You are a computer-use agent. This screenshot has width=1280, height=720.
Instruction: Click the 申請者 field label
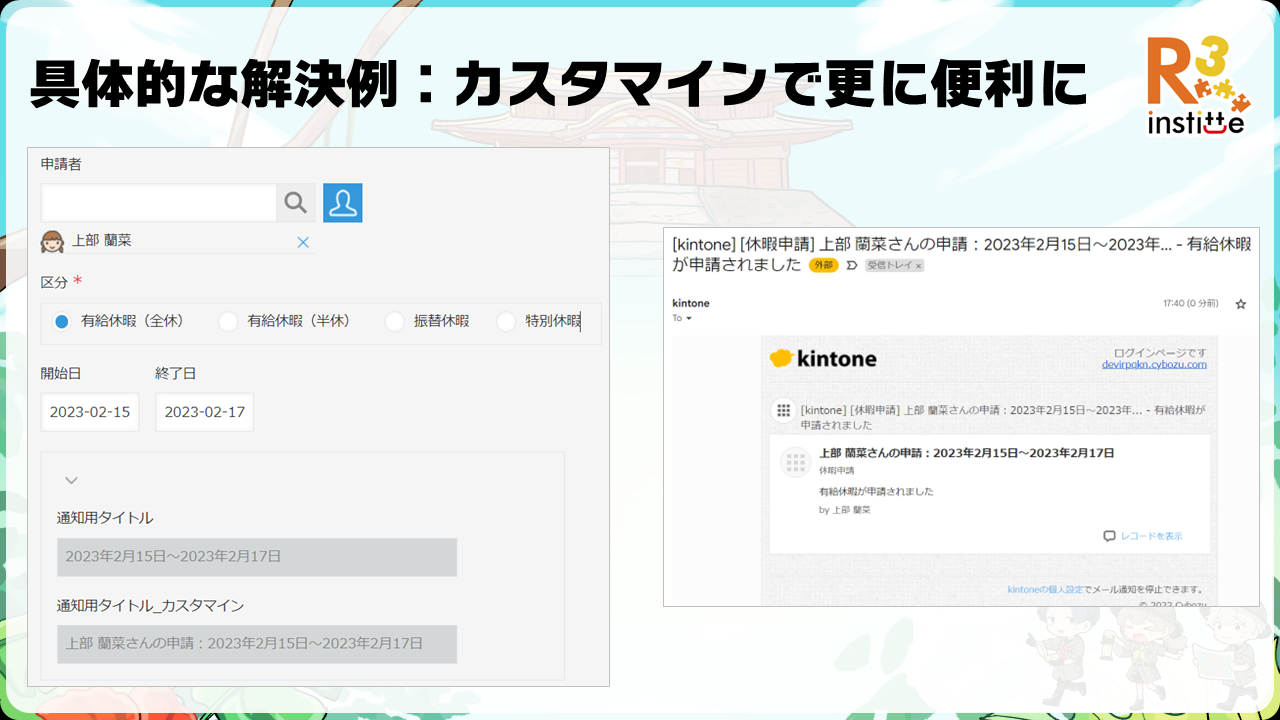click(x=61, y=164)
